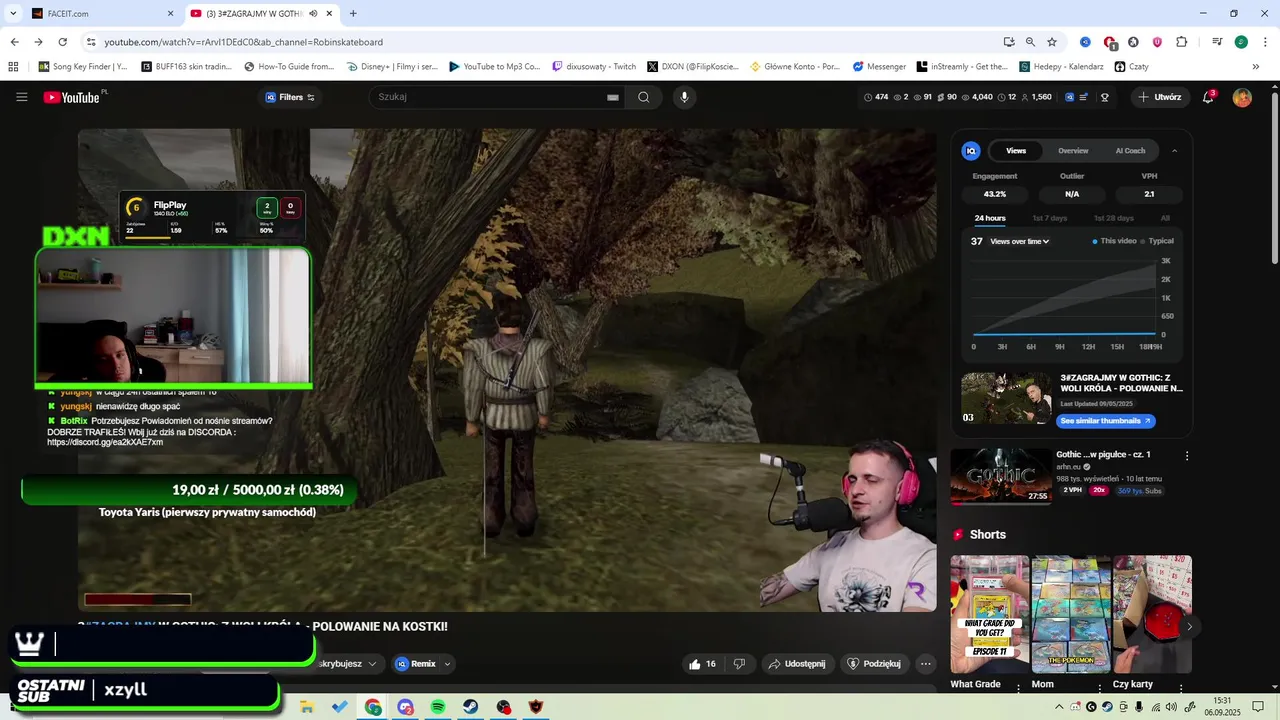Open the Chrome apps grid icon
This screenshot has width=1280, height=720.
point(13,67)
